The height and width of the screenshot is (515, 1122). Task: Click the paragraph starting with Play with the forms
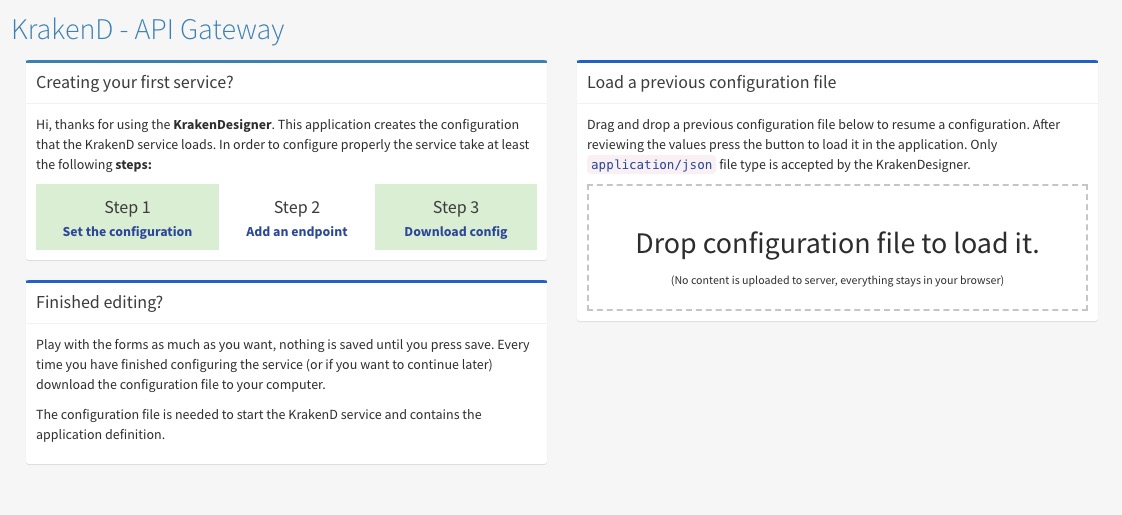point(283,364)
